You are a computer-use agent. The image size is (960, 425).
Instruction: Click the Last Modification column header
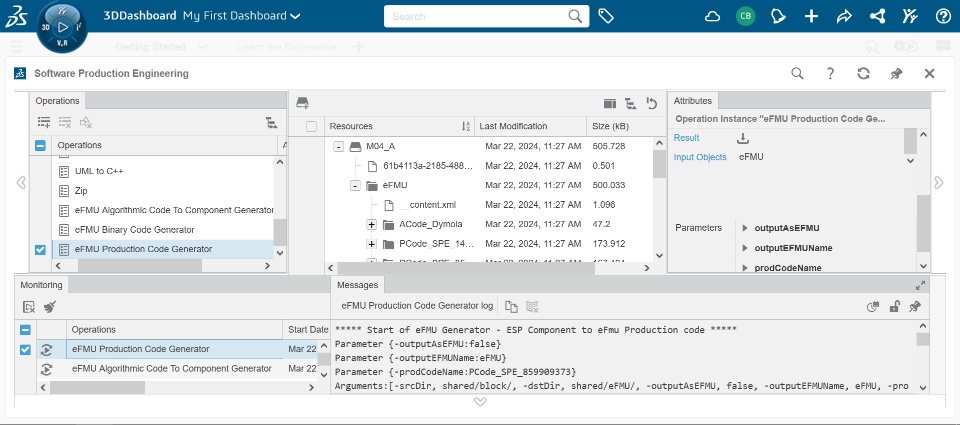tap(530, 126)
